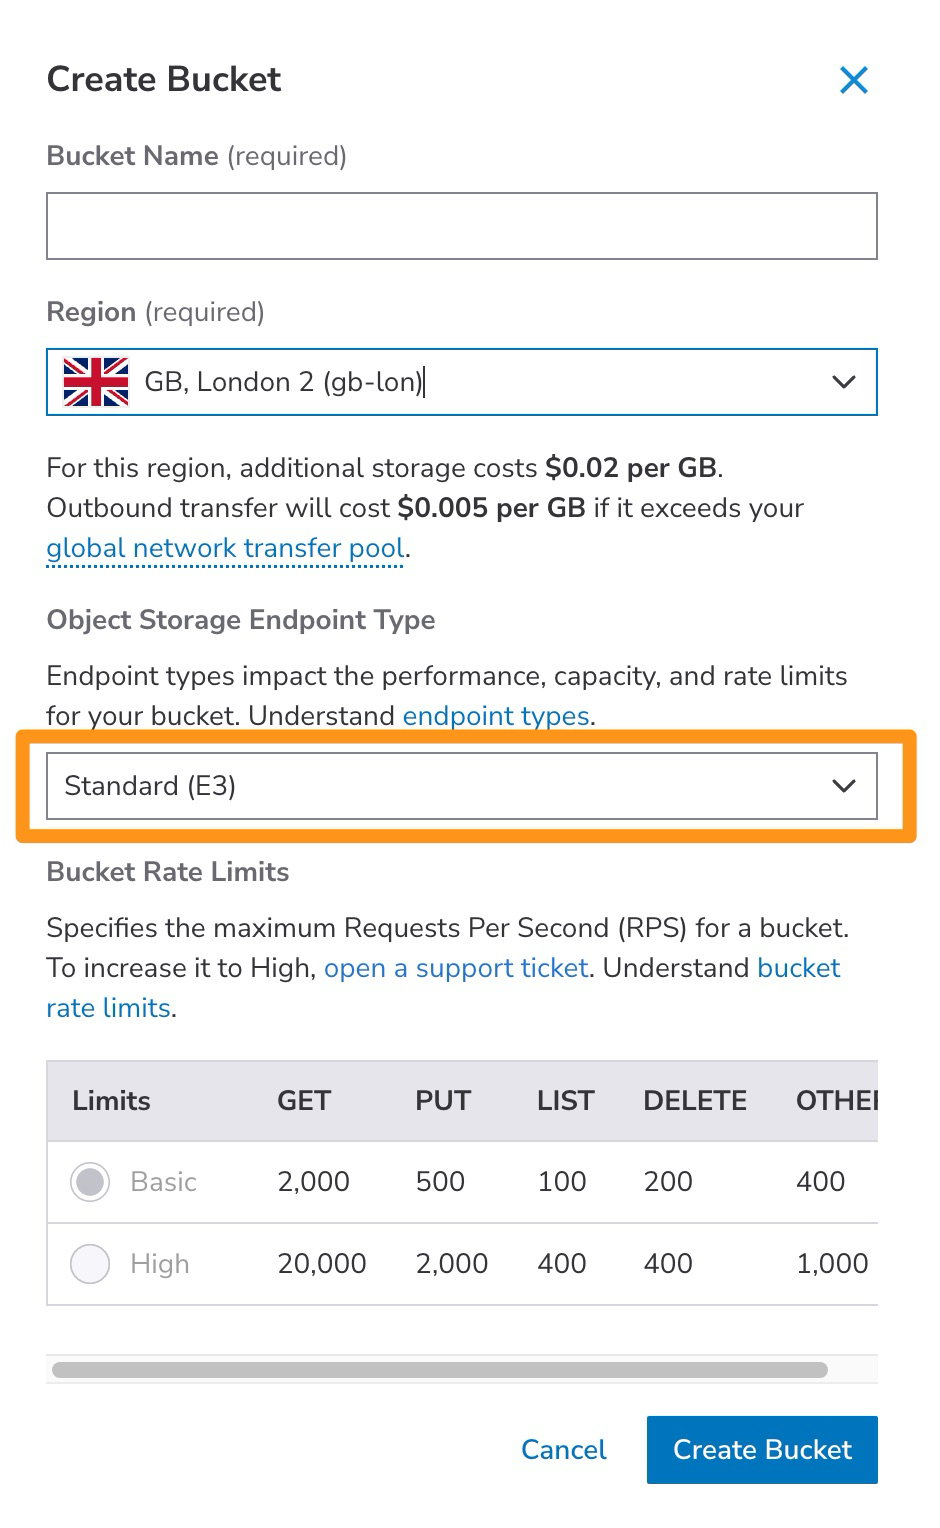Open the endpoint types link
Screen dimensions: 940x1528
[496, 716]
